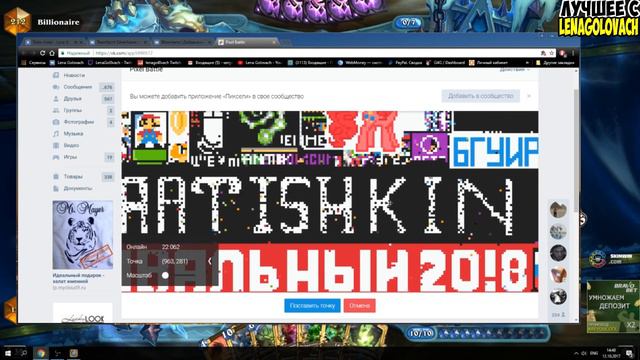Click the translate icon in address bar

543,53
